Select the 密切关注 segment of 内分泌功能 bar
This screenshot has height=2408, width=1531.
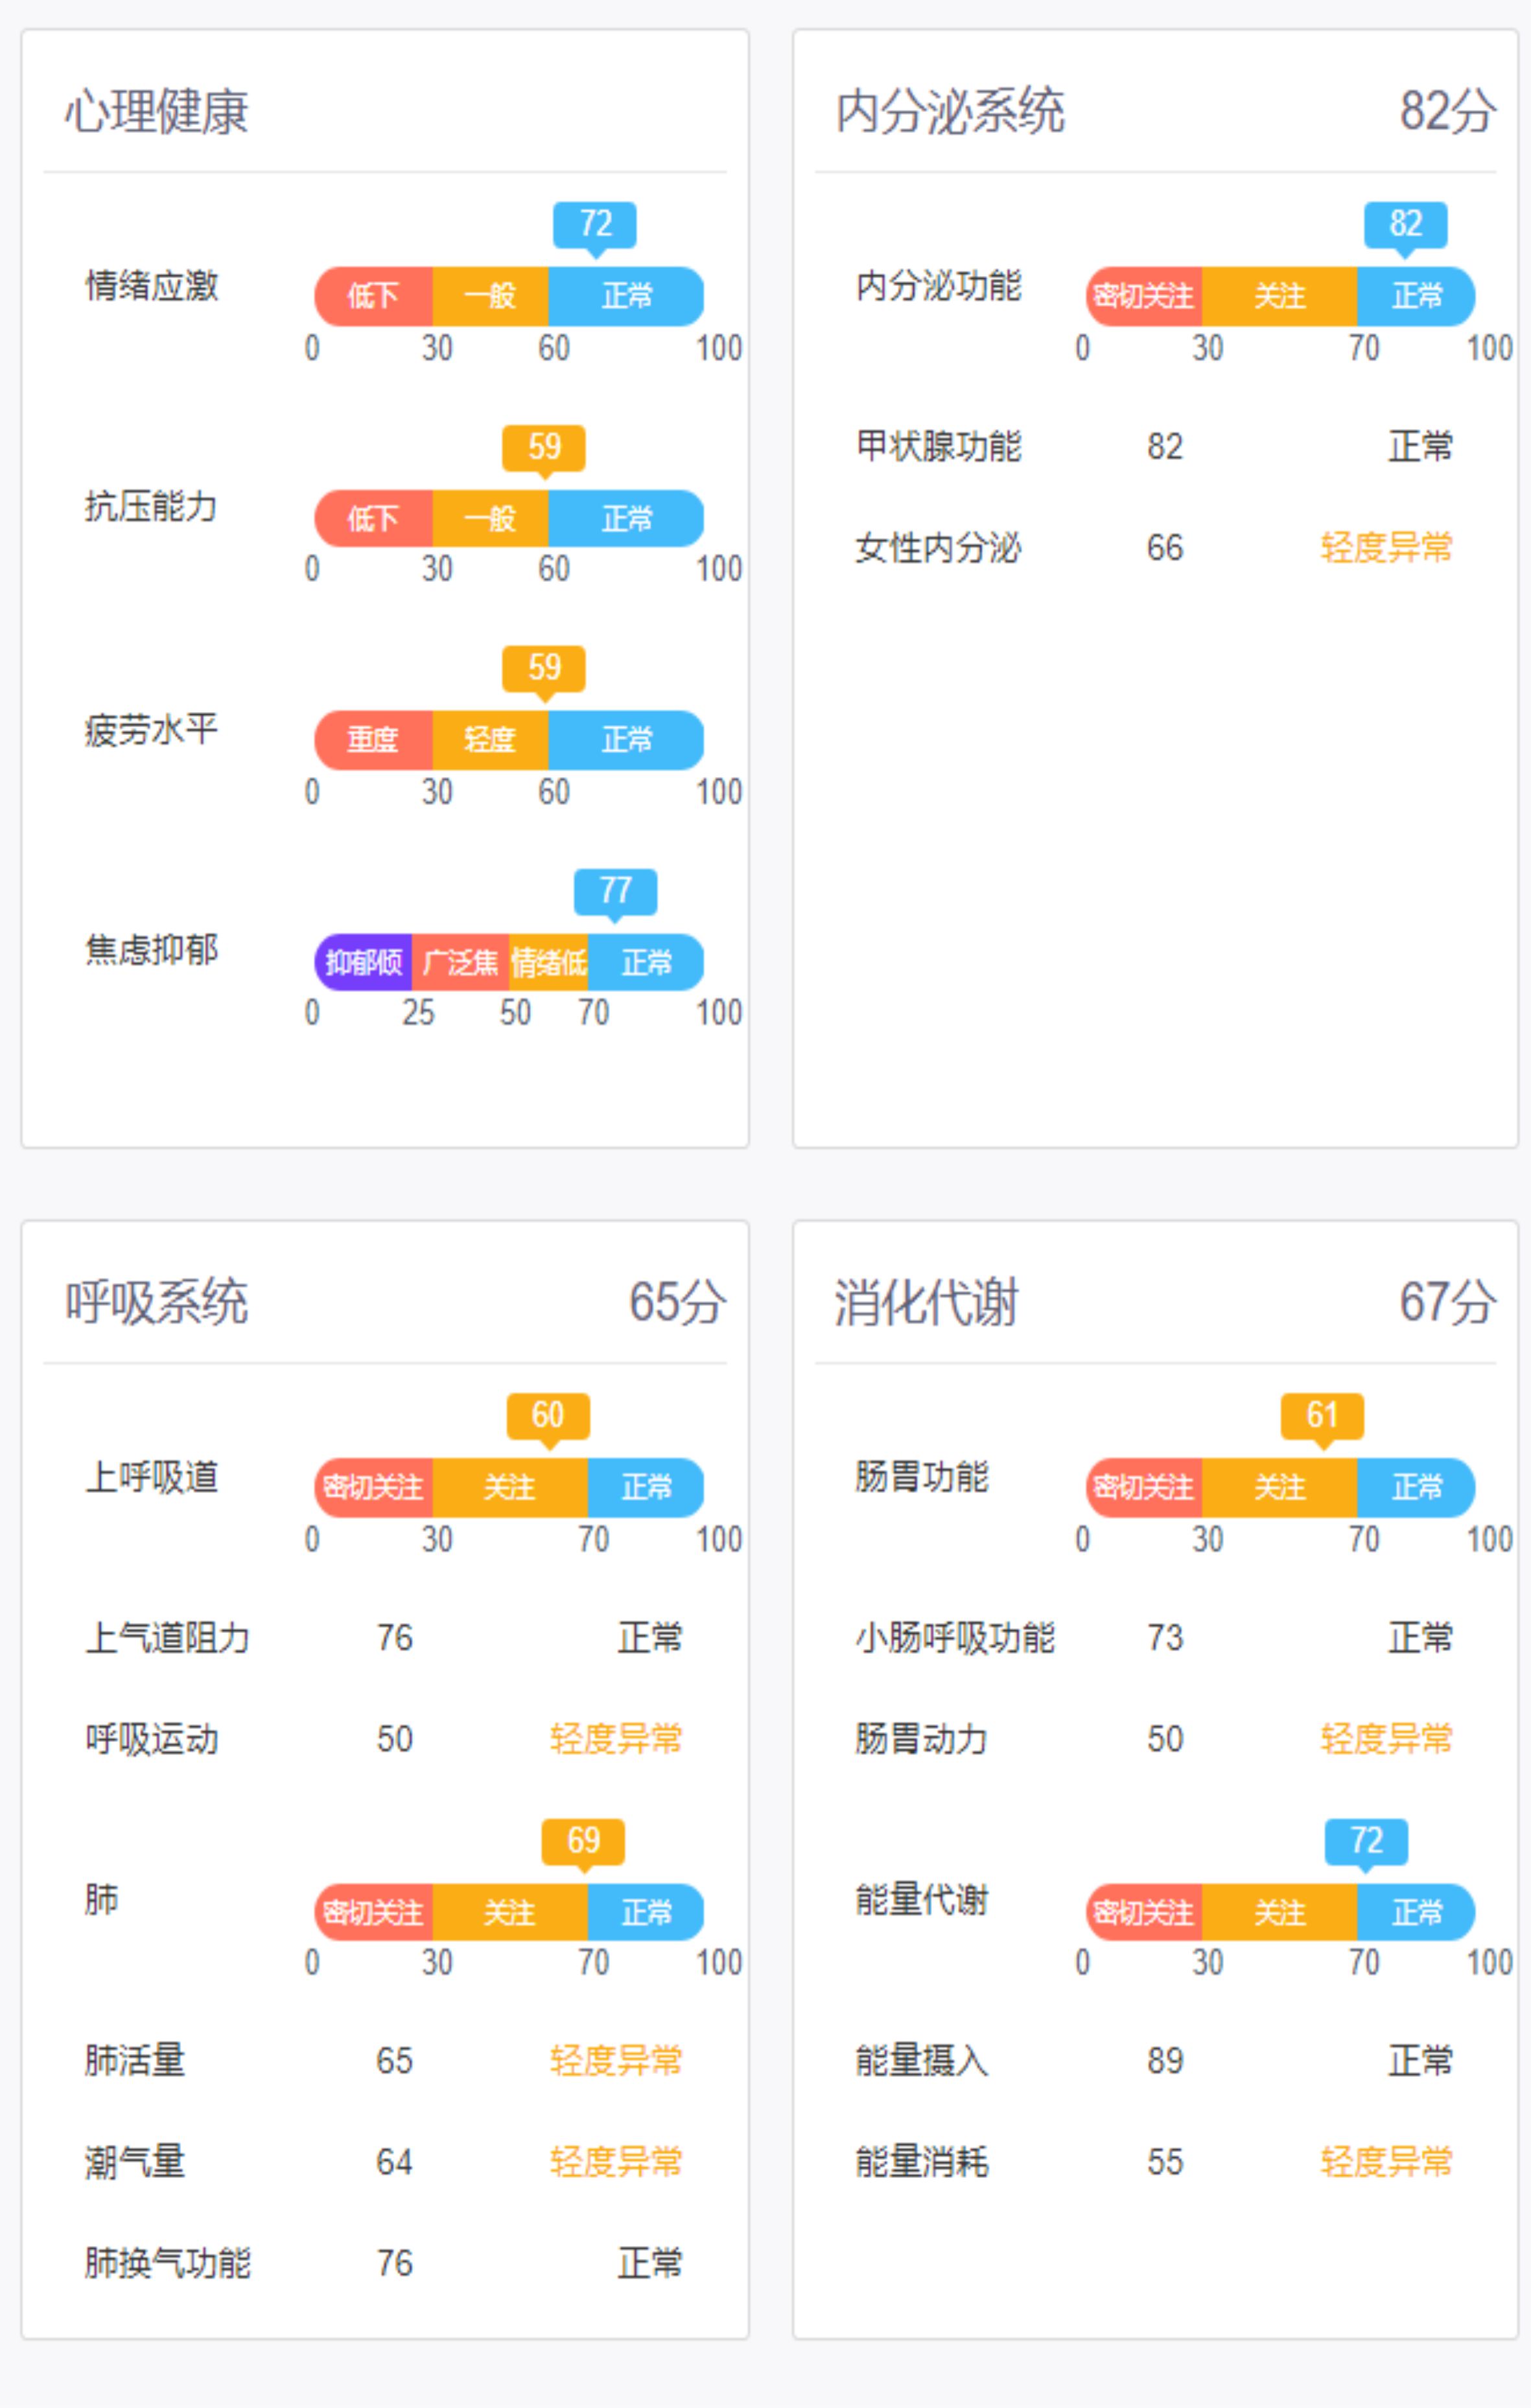(1143, 296)
